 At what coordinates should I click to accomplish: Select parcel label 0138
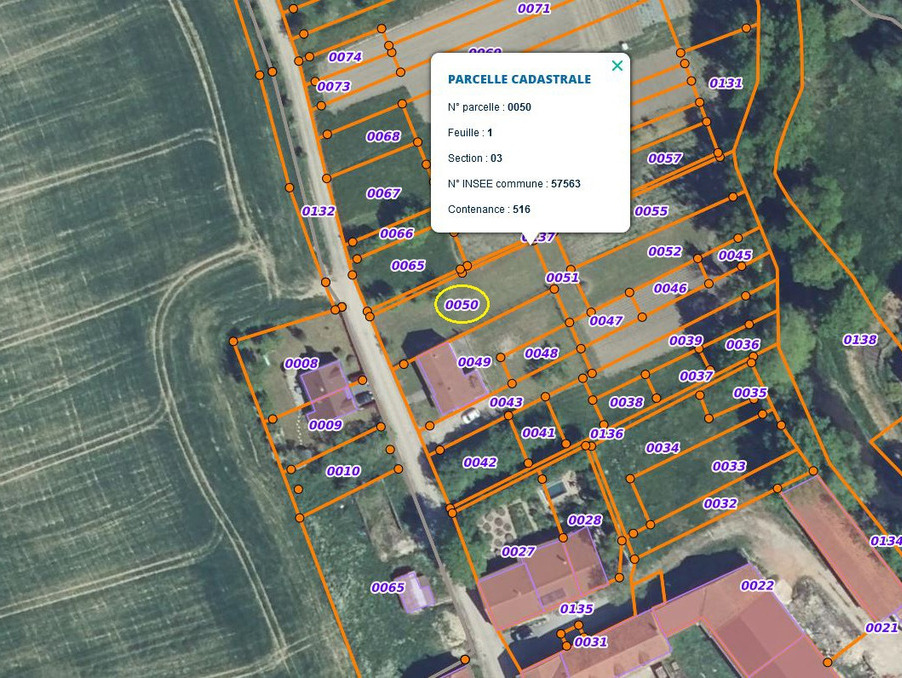click(x=860, y=340)
